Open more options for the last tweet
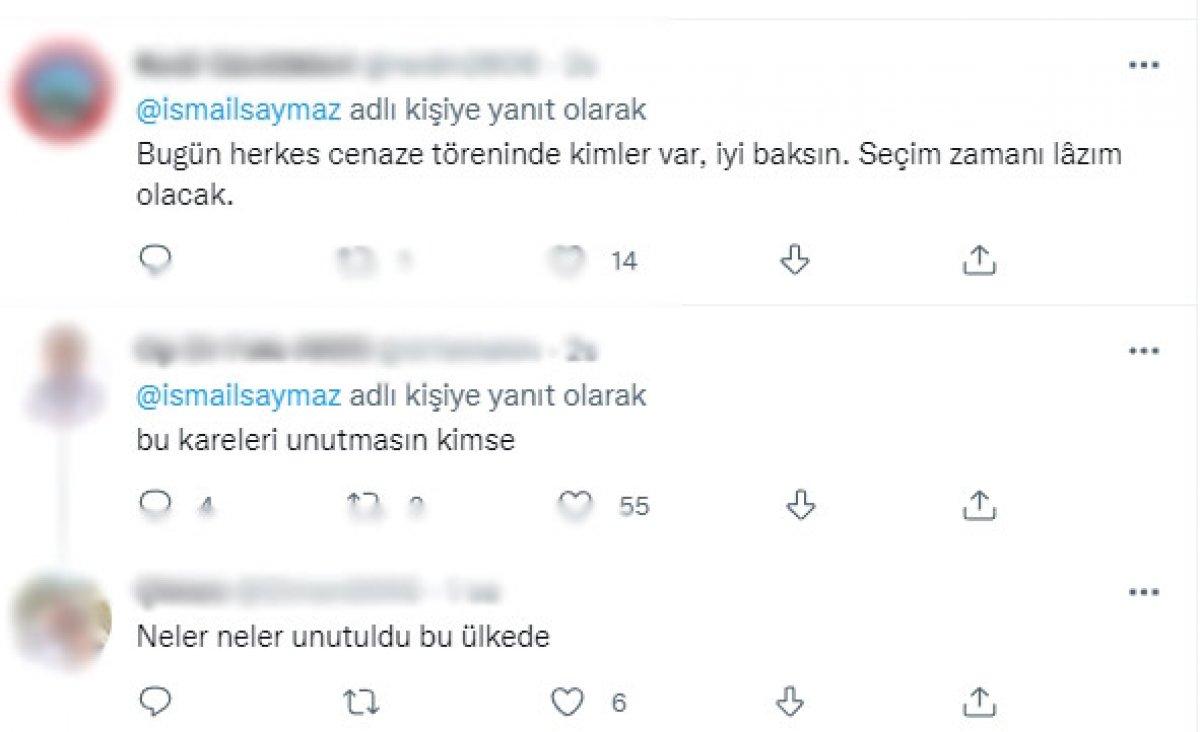 [x=1143, y=590]
